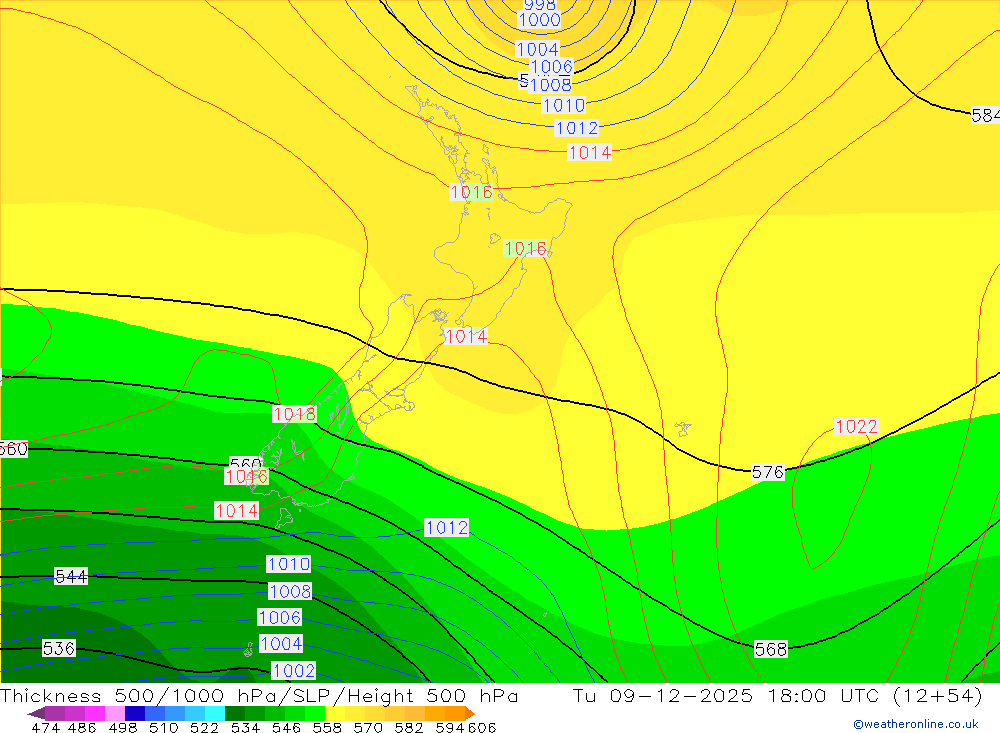This screenshot has width=1000, height=733.
Task: Click the blue 1012 label directly above red 1014
Action: pos(577,128)
